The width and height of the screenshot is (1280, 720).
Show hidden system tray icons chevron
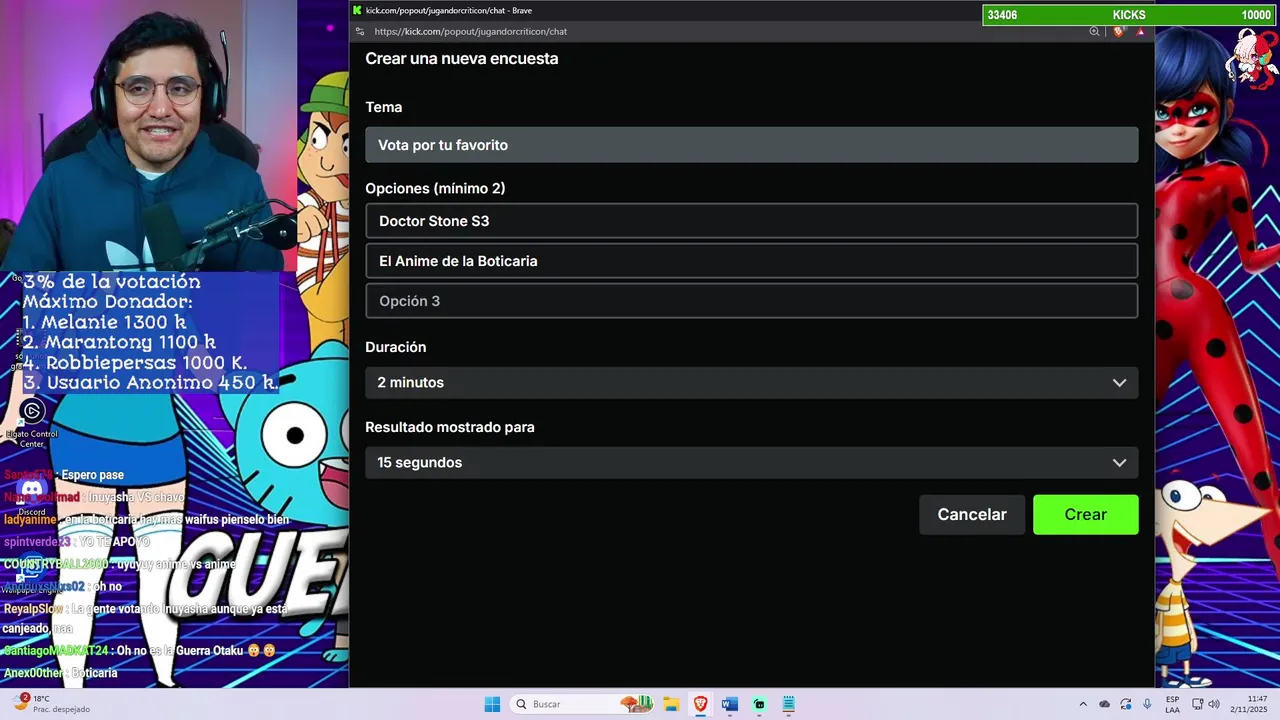1082,704
